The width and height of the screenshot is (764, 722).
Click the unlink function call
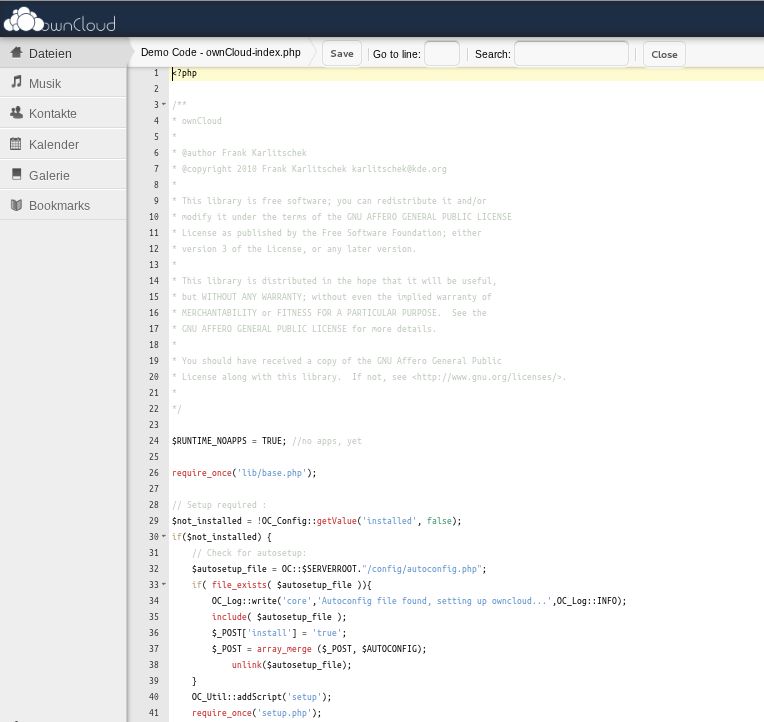coord(247,665)
